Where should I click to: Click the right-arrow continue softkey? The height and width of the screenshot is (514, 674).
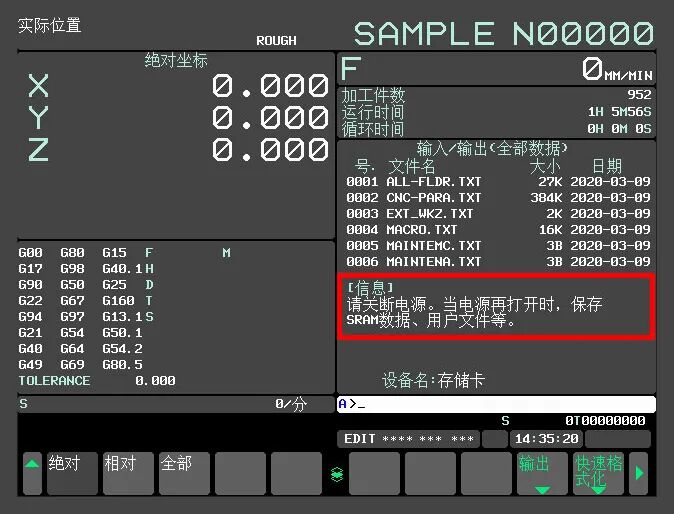point(639,473)
